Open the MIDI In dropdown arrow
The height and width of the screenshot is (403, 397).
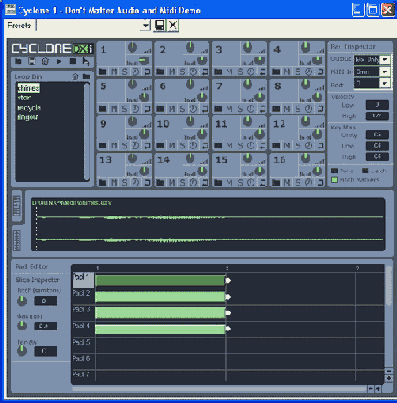click(x=385, y=72)
